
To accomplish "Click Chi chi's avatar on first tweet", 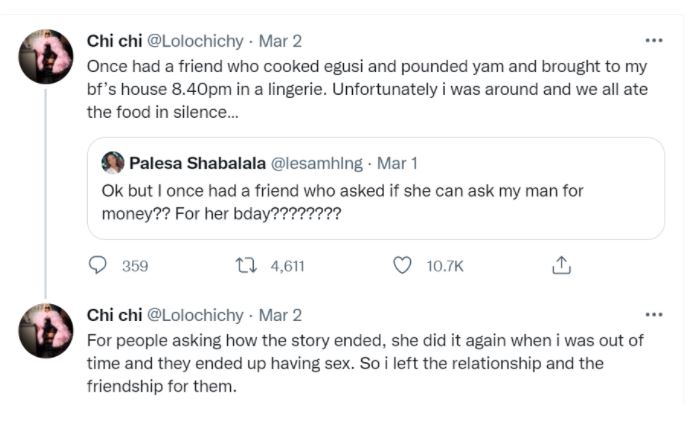I will [x=46, y=56].
